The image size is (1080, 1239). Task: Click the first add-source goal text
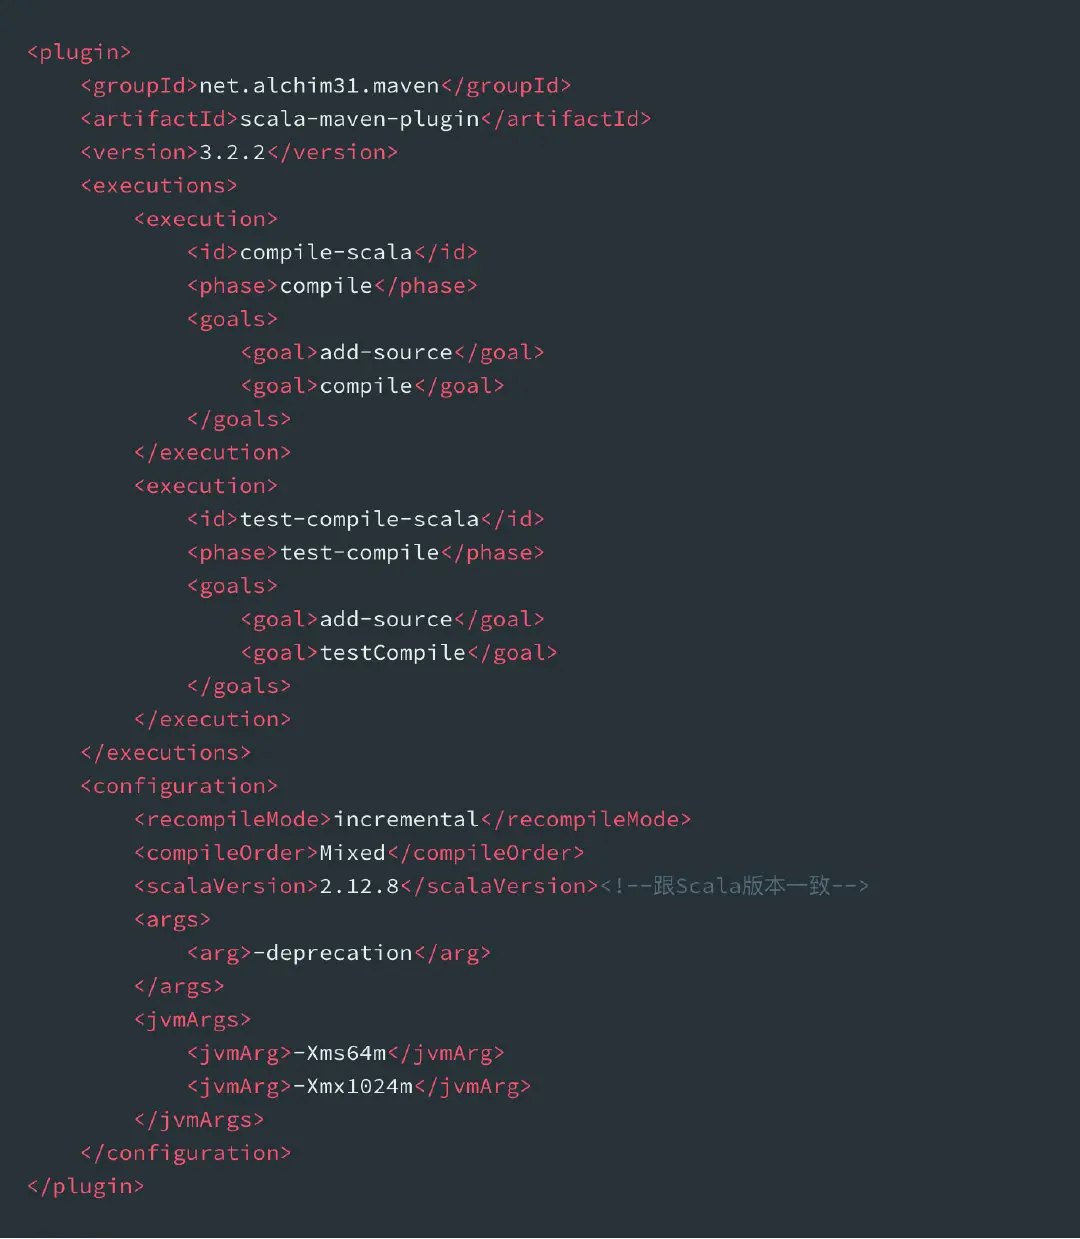pos(386,352)
